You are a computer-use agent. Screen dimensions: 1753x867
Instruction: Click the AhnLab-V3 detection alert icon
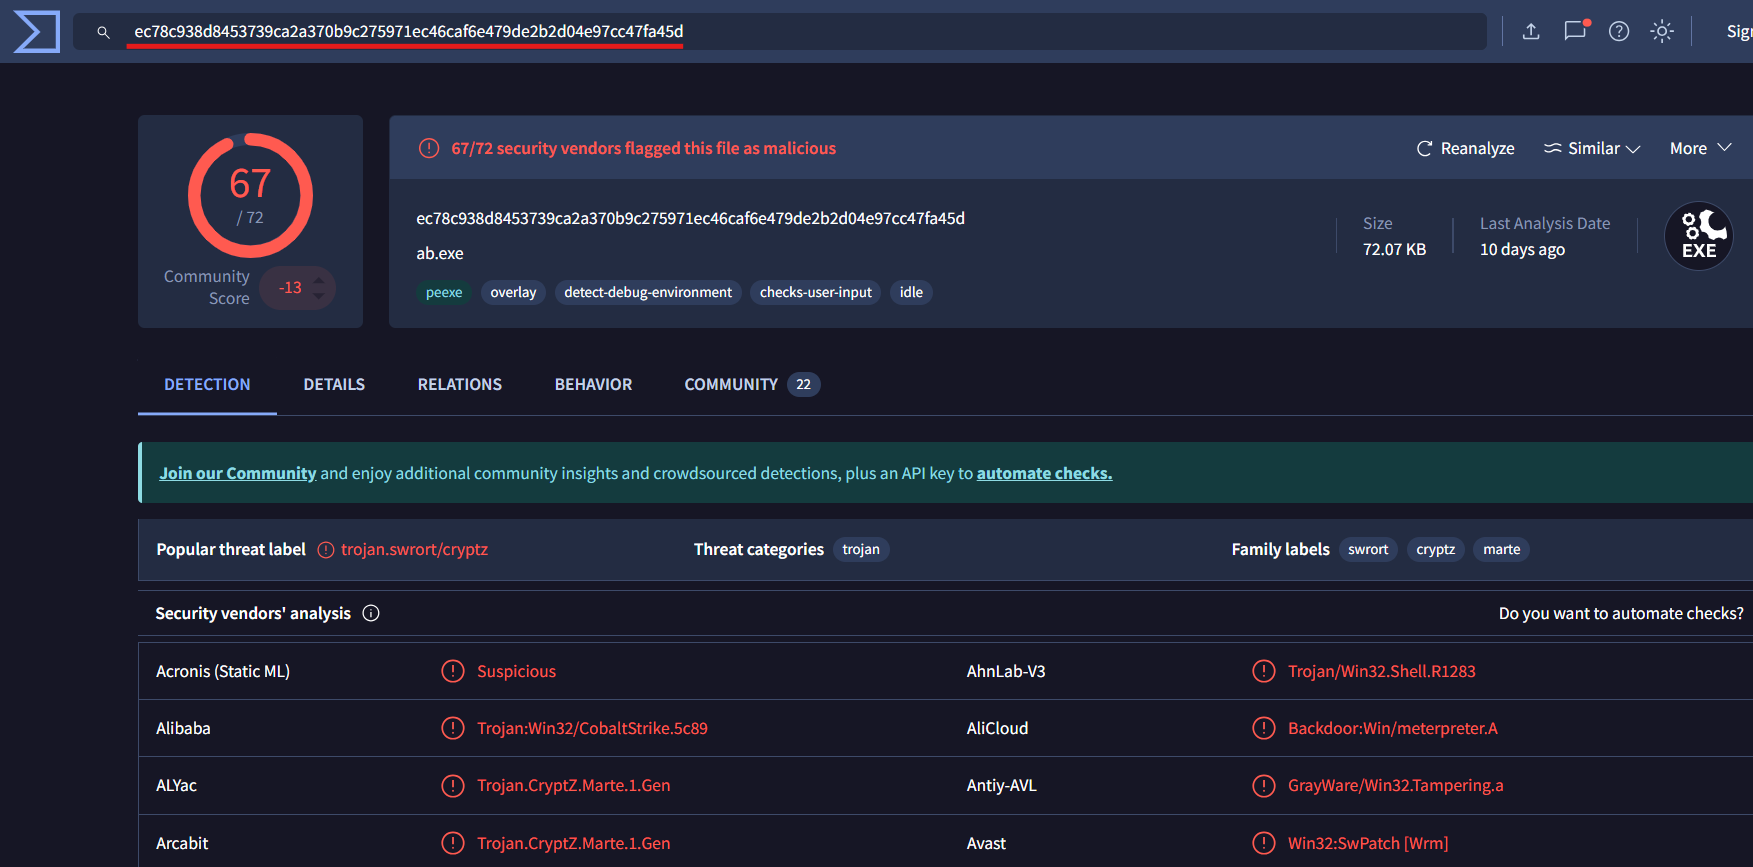click(1264, 671)
